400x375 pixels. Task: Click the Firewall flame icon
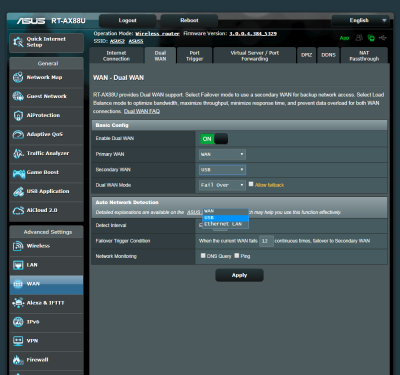(x=18, y=360)
